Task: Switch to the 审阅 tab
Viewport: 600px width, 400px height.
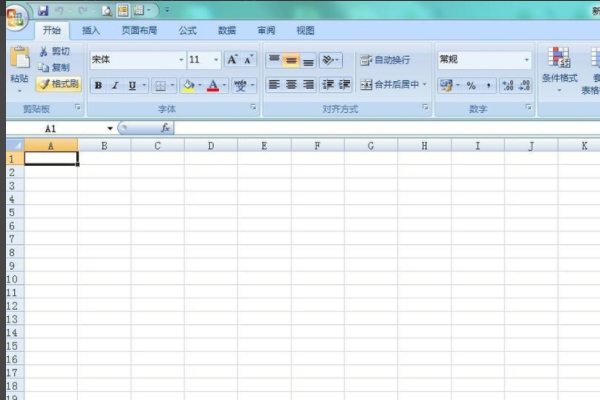Action: pyautogui.click(x=266, y=30)
